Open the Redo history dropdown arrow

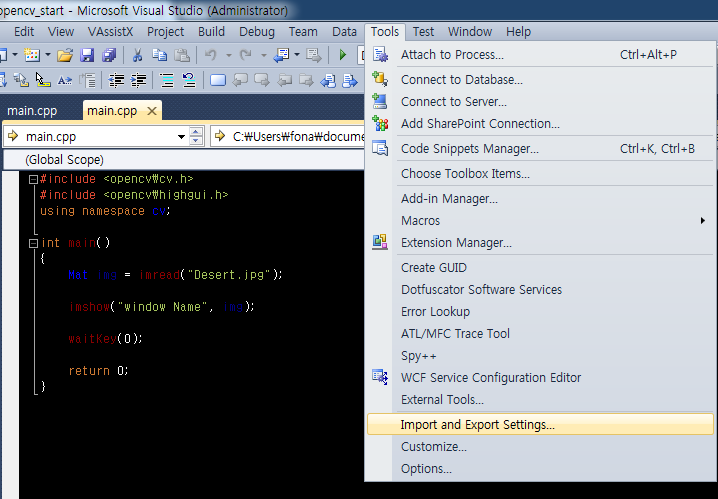(x=264, y=55)
